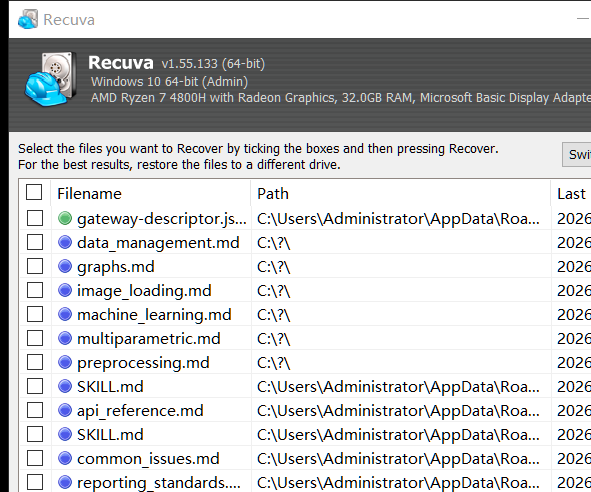Tick checkbox for preprocessing.md
591x492 pixels.
pos(35,362)
